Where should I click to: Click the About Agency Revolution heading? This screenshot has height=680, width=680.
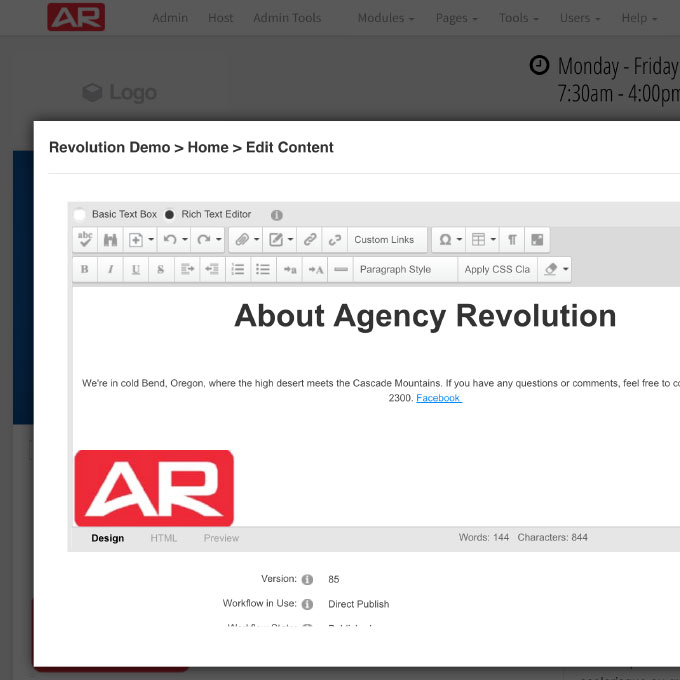[x=425, y=315]
